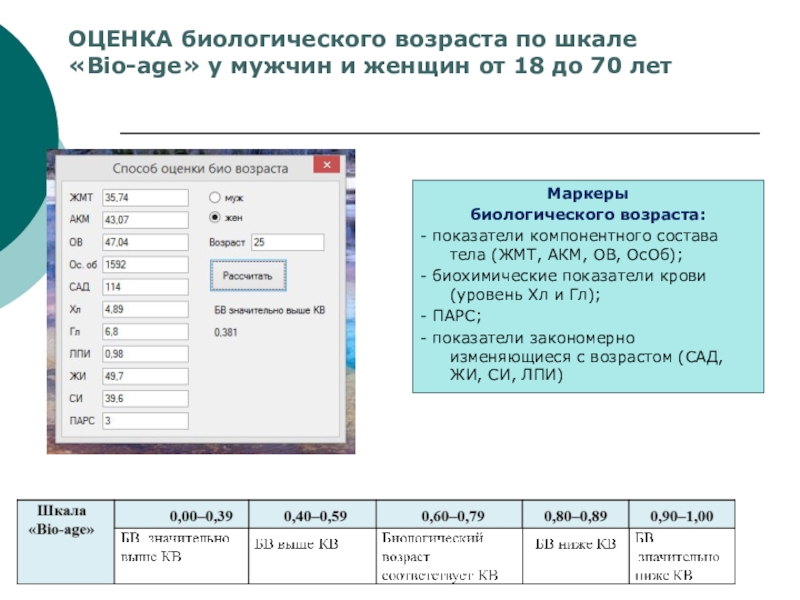The image size is (800, 600).
Task: Click the "0,40–0,59" table header cell
Action: tap(315, 516)
